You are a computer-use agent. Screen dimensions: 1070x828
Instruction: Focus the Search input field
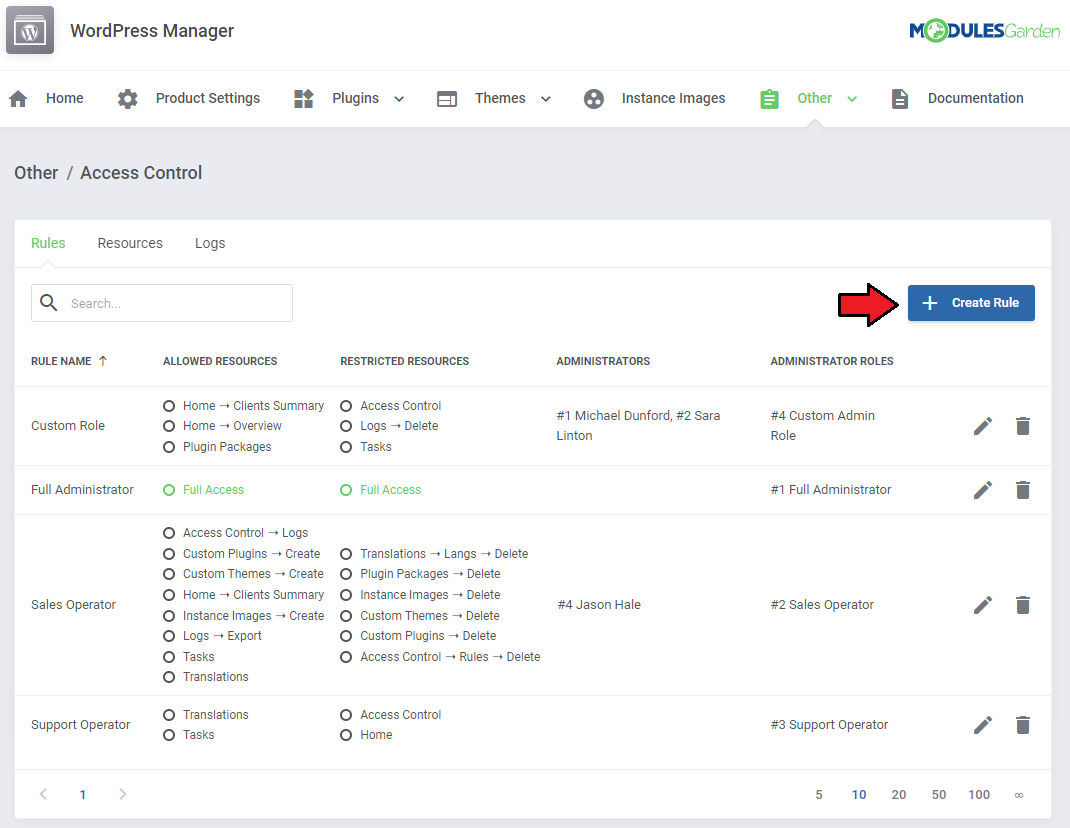(162, 303)
